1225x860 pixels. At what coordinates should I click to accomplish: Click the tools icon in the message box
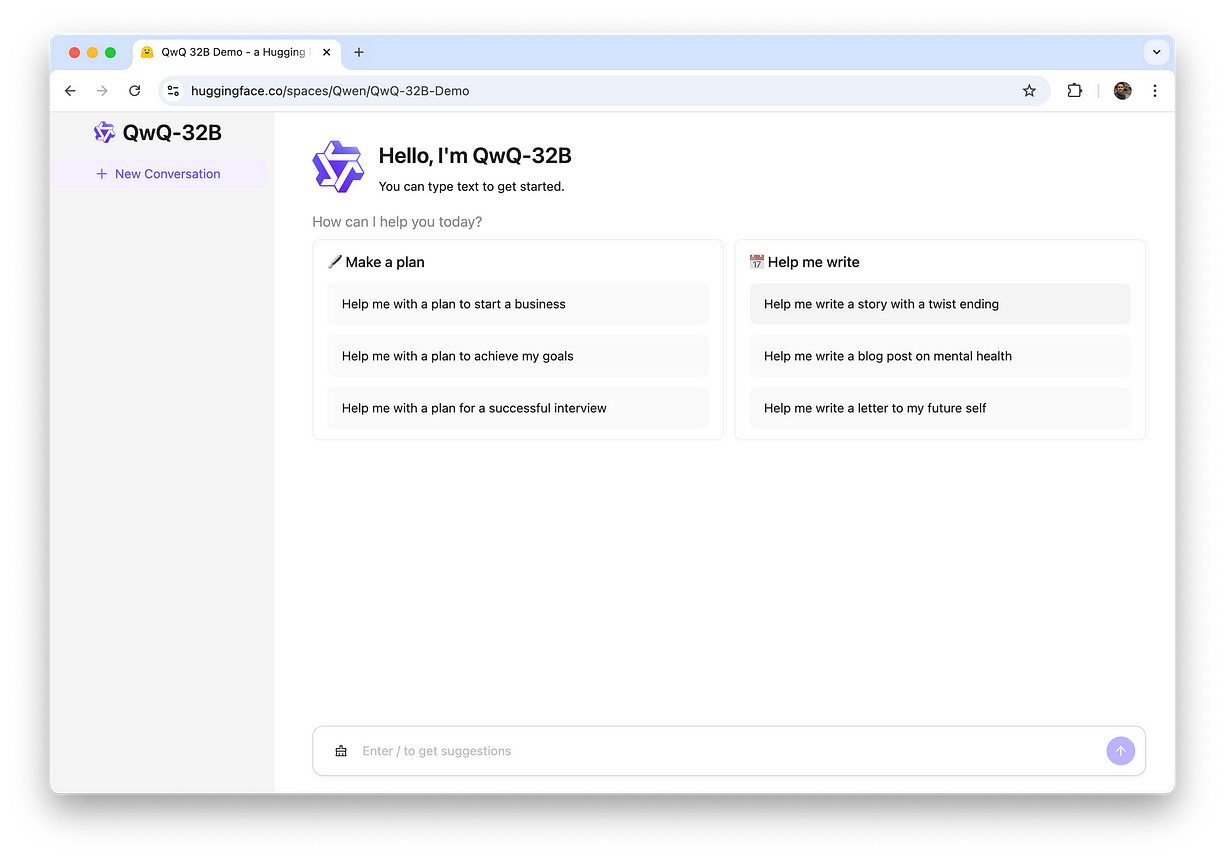[x=341, y=751]
